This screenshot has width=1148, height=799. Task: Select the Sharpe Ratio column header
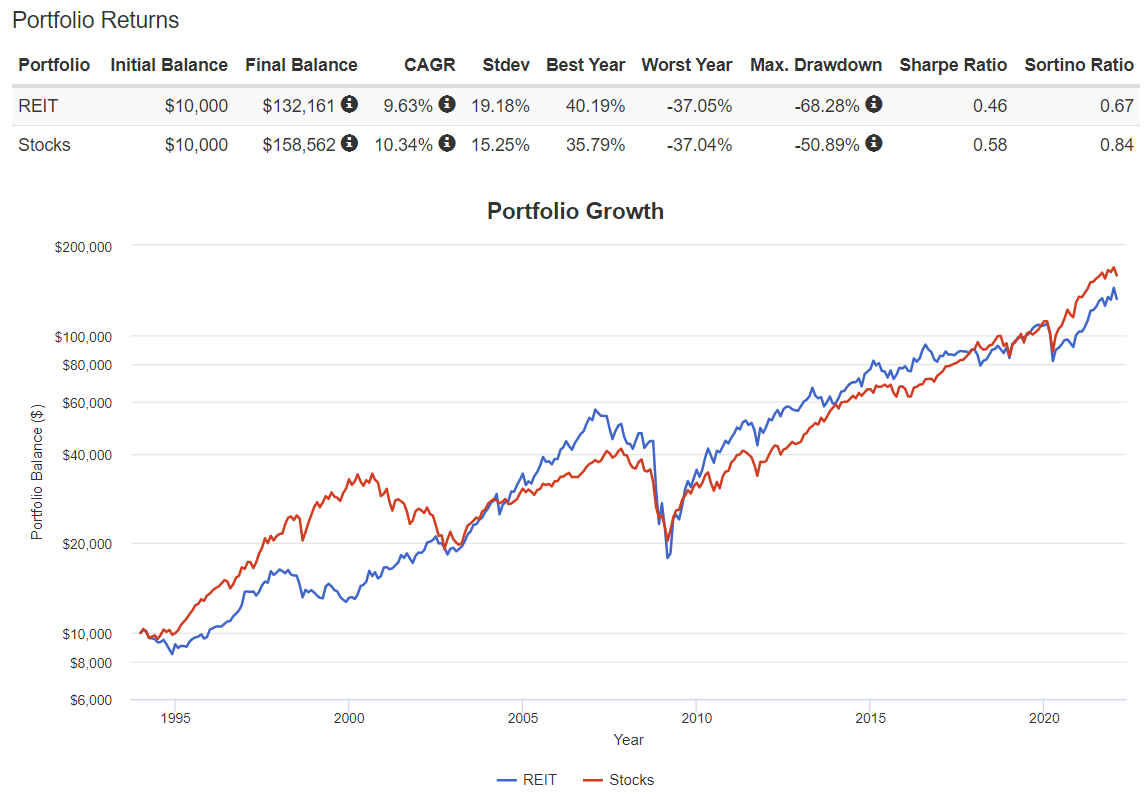(953, 65)
